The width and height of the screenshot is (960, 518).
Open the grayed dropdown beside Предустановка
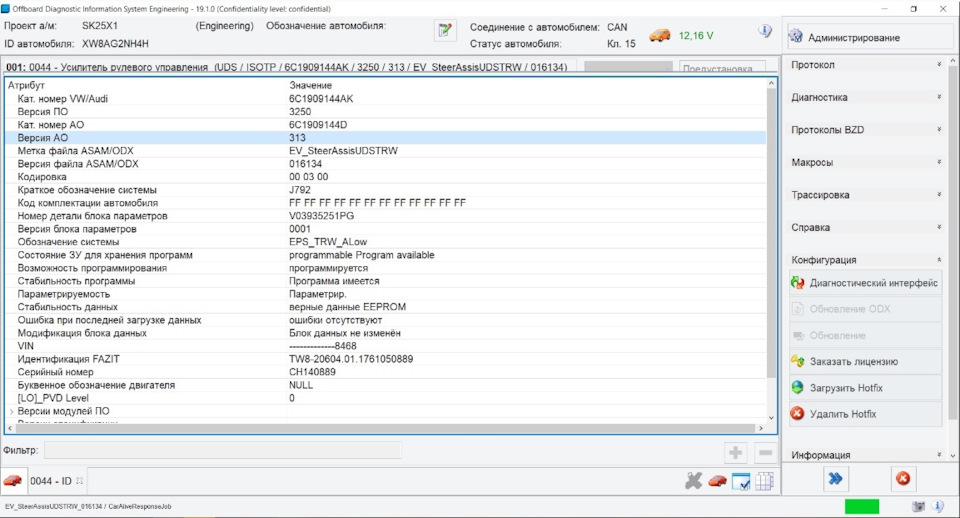[628, 68]
